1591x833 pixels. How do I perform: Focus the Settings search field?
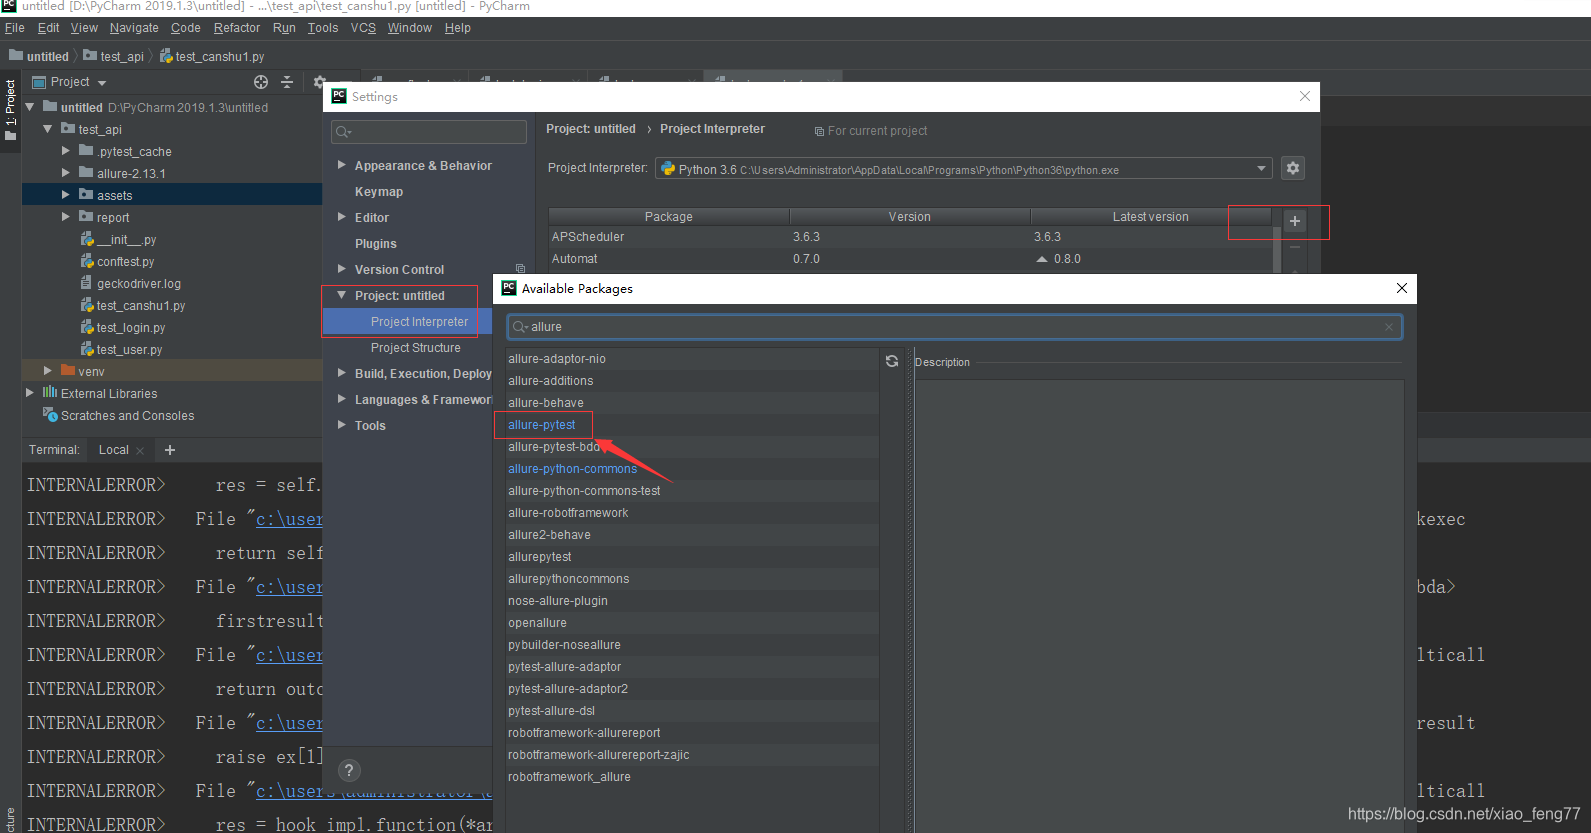point(429,132)
